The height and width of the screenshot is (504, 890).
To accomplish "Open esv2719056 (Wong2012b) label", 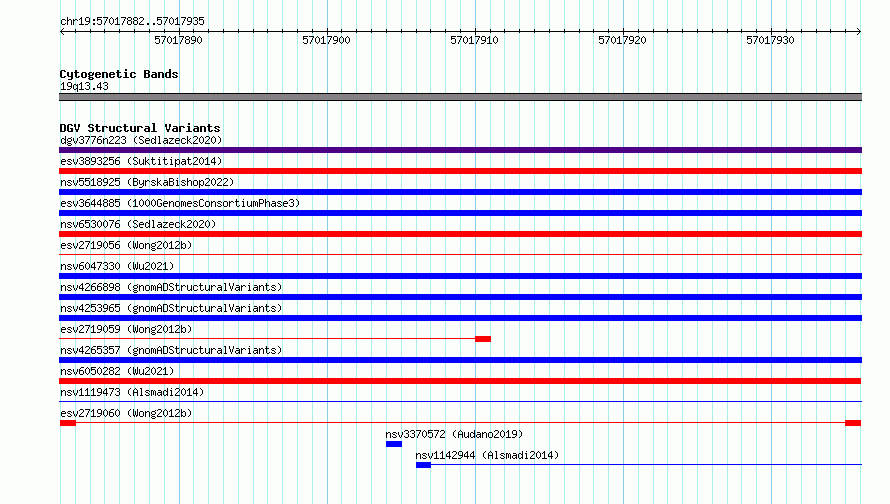I will (126, 245).
